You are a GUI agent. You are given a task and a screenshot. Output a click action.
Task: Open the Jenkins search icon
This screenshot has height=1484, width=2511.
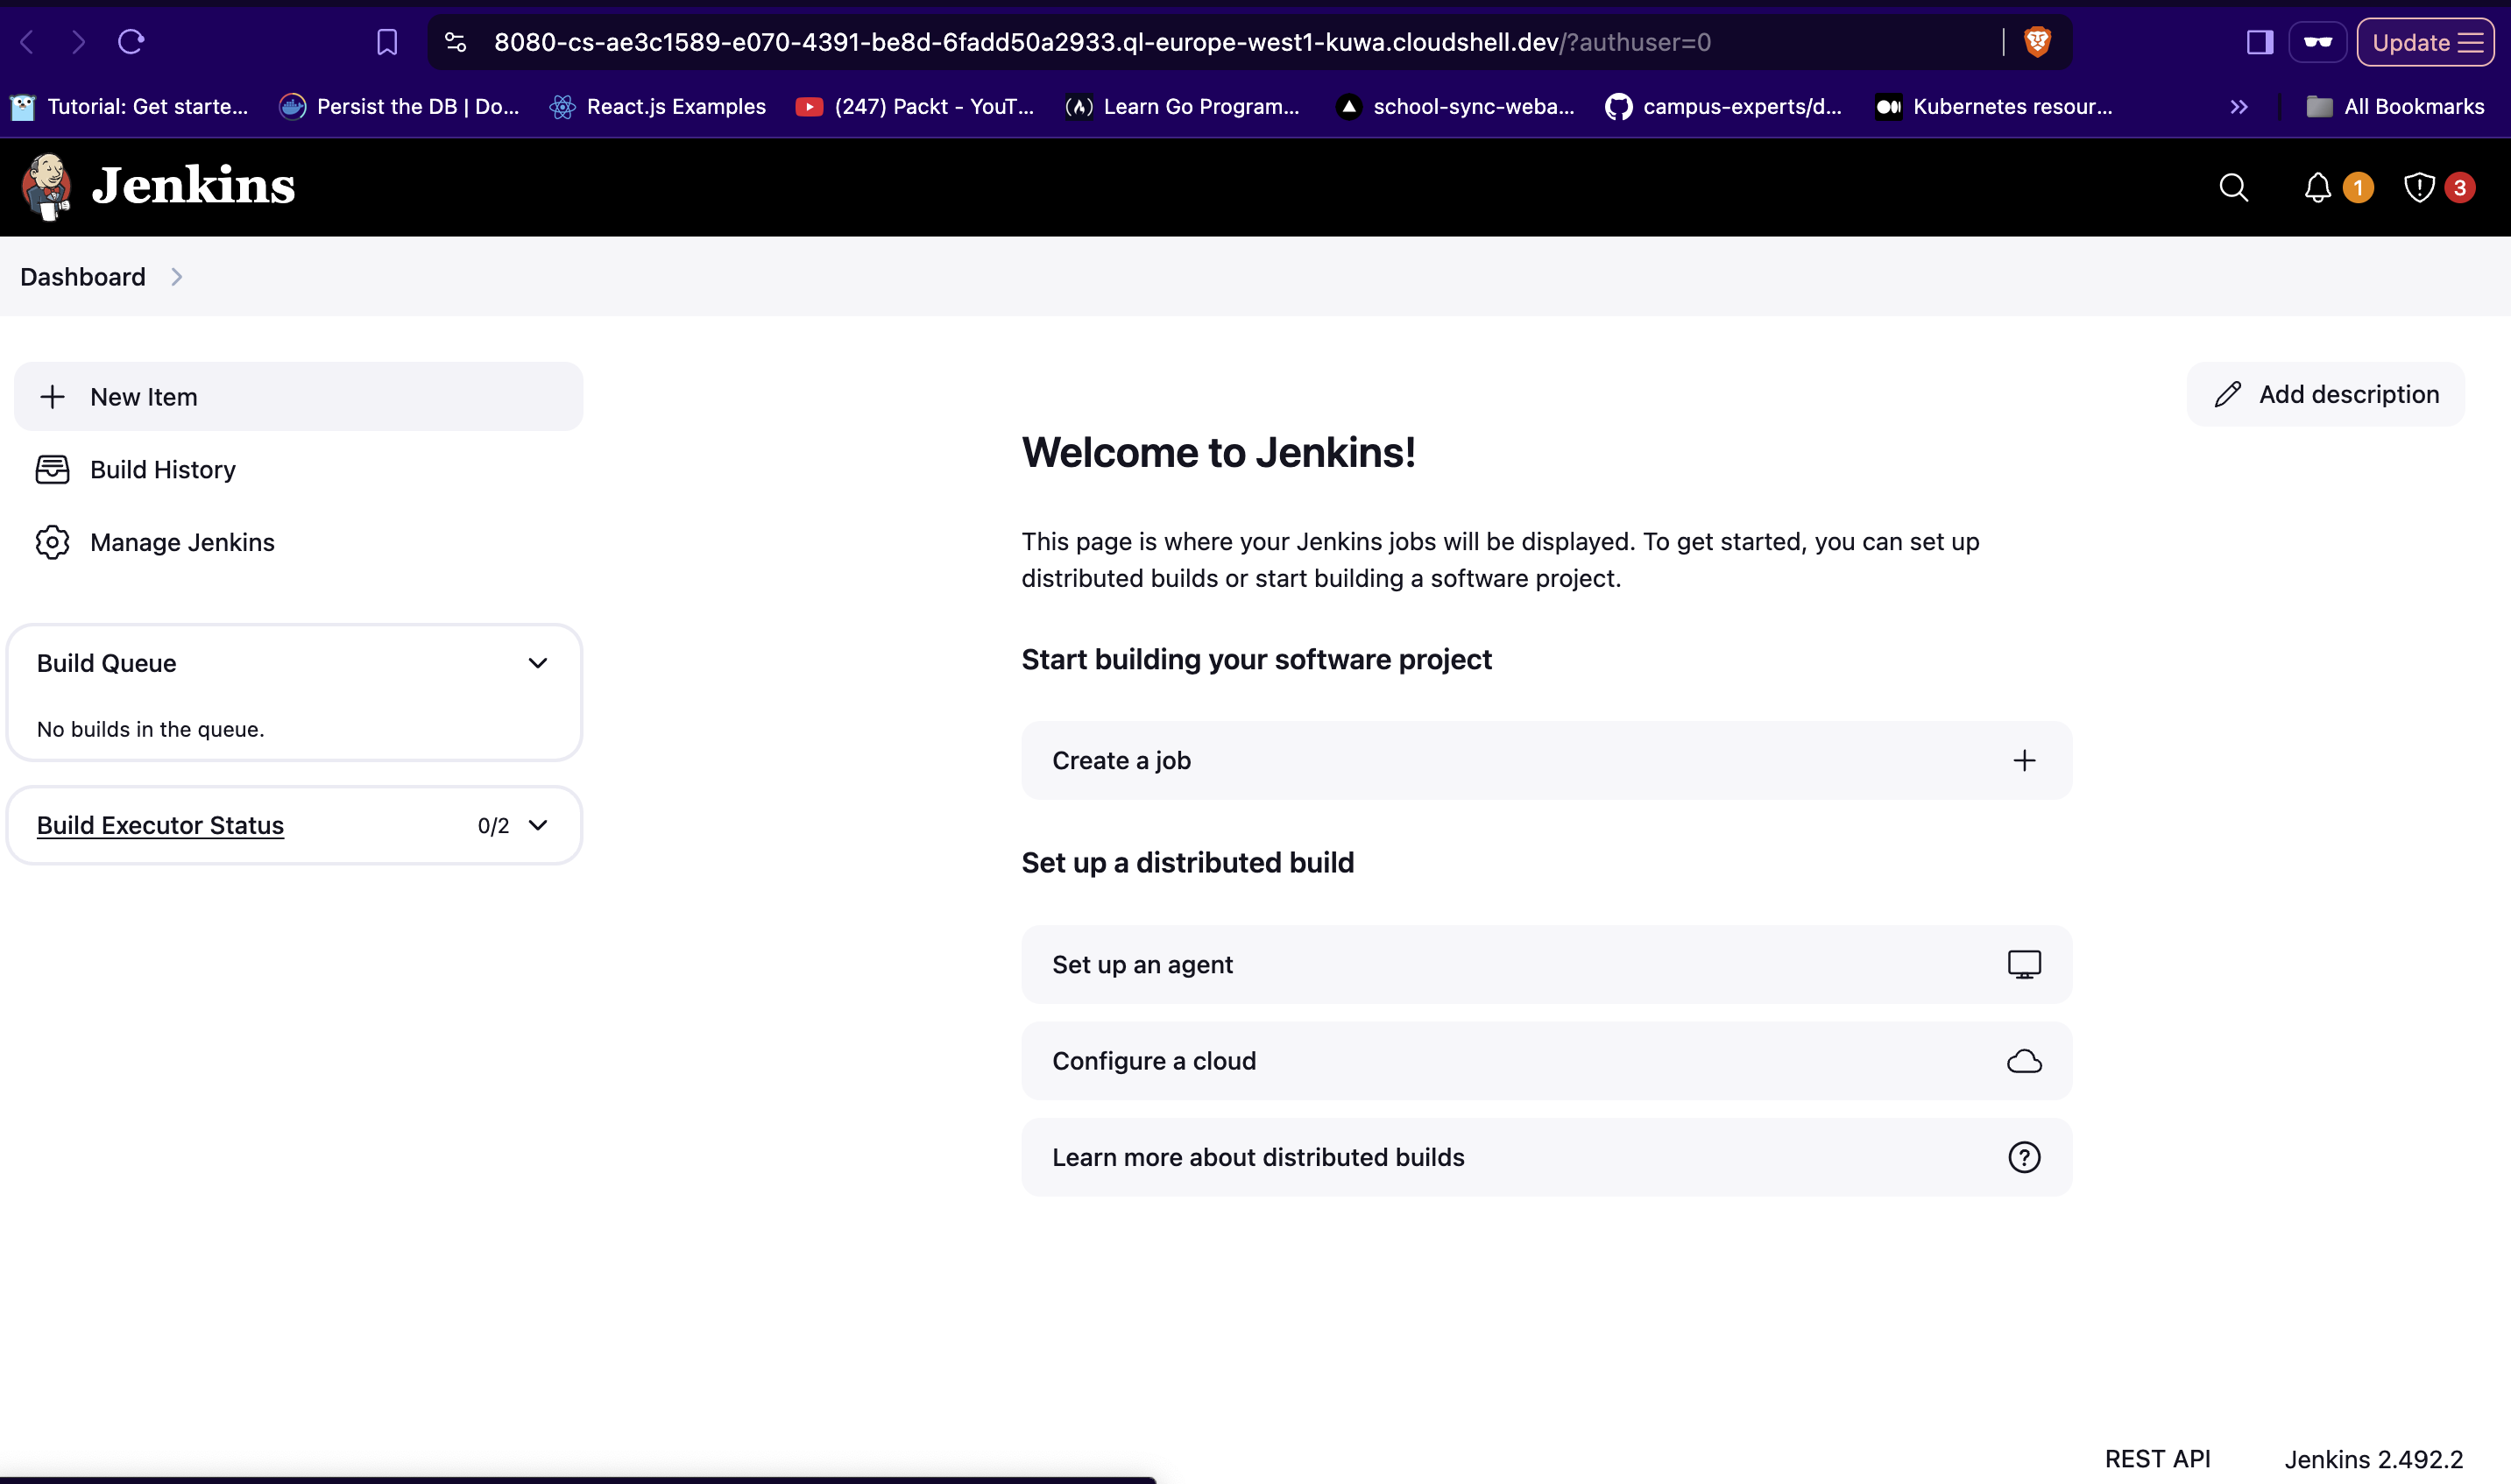[x=2233, y=188]
